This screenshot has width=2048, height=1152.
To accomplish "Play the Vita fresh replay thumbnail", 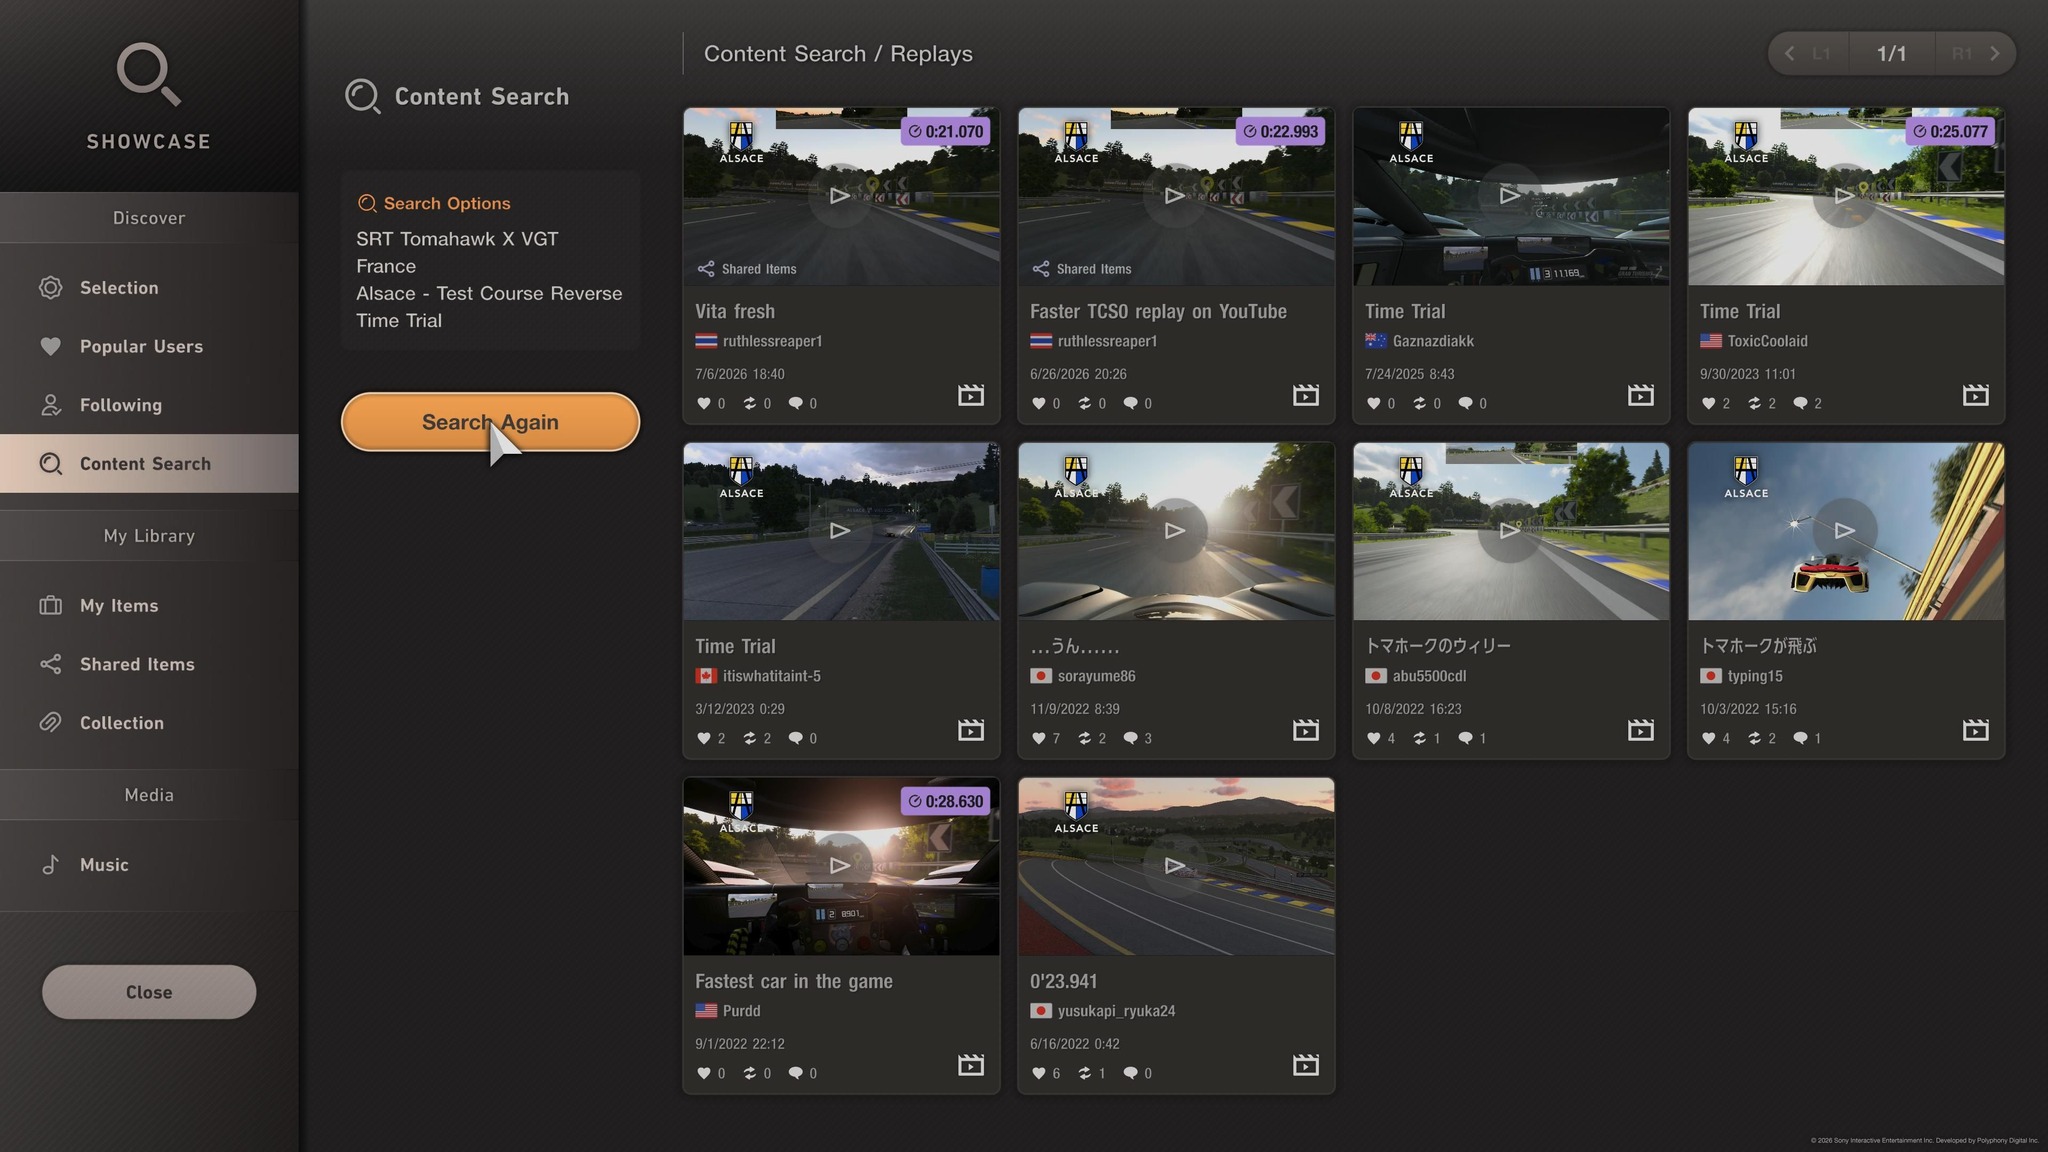I will (841, 196).
